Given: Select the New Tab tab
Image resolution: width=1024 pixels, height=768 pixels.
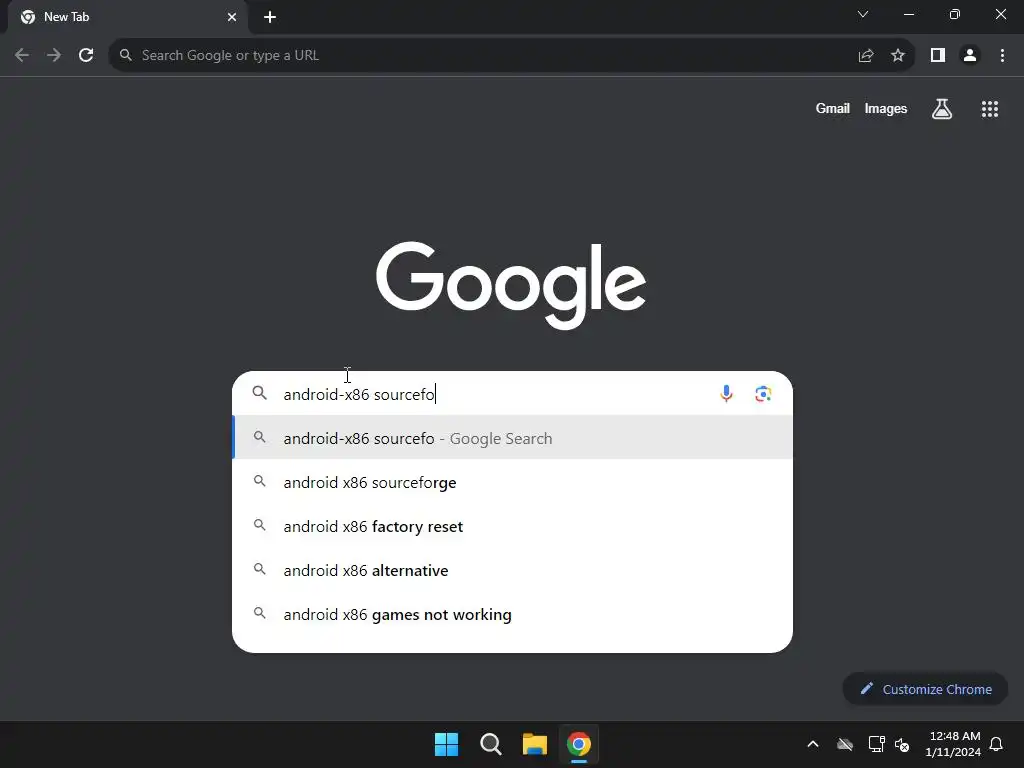Looking at the screenshot, I should tap(127, 17).
